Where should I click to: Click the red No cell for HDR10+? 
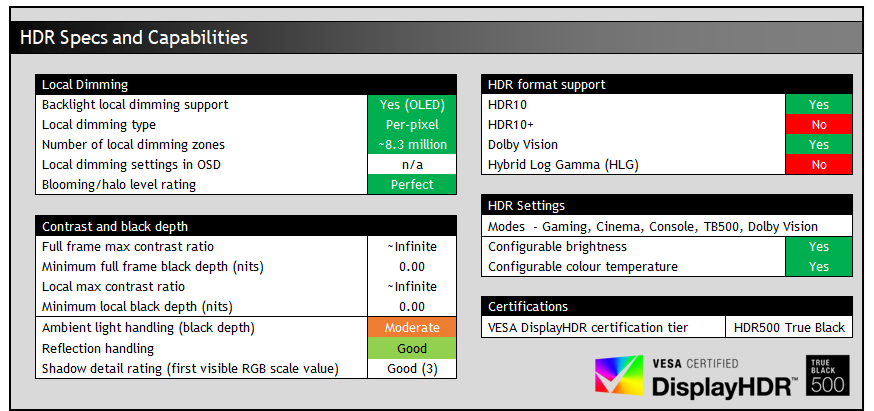(x=818, y=125)
